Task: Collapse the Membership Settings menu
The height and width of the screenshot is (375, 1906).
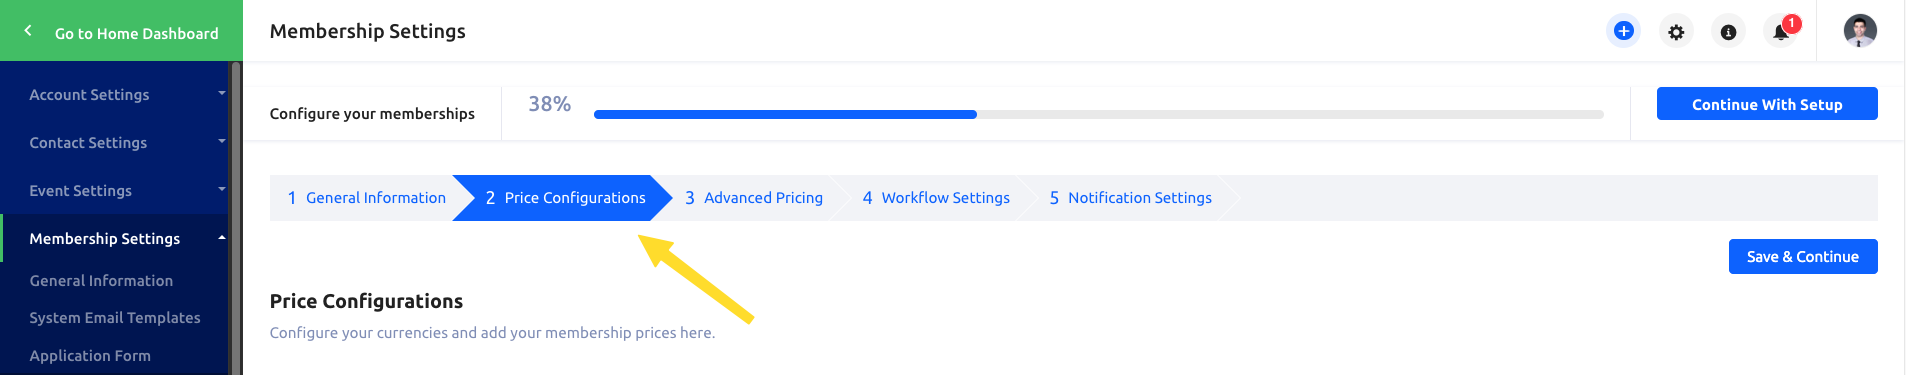Action: pos(115,238)
